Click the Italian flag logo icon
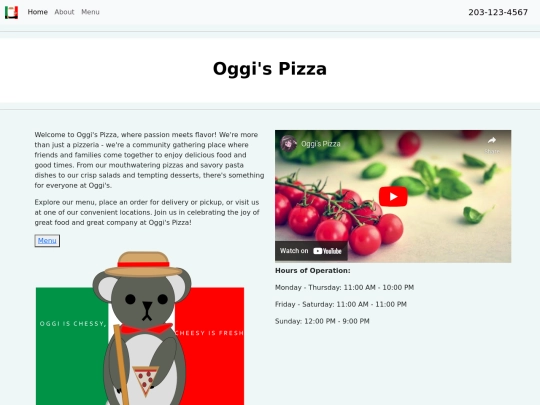Image resolution: width=540 pixels, height=405 pixels. pos(11,12)
